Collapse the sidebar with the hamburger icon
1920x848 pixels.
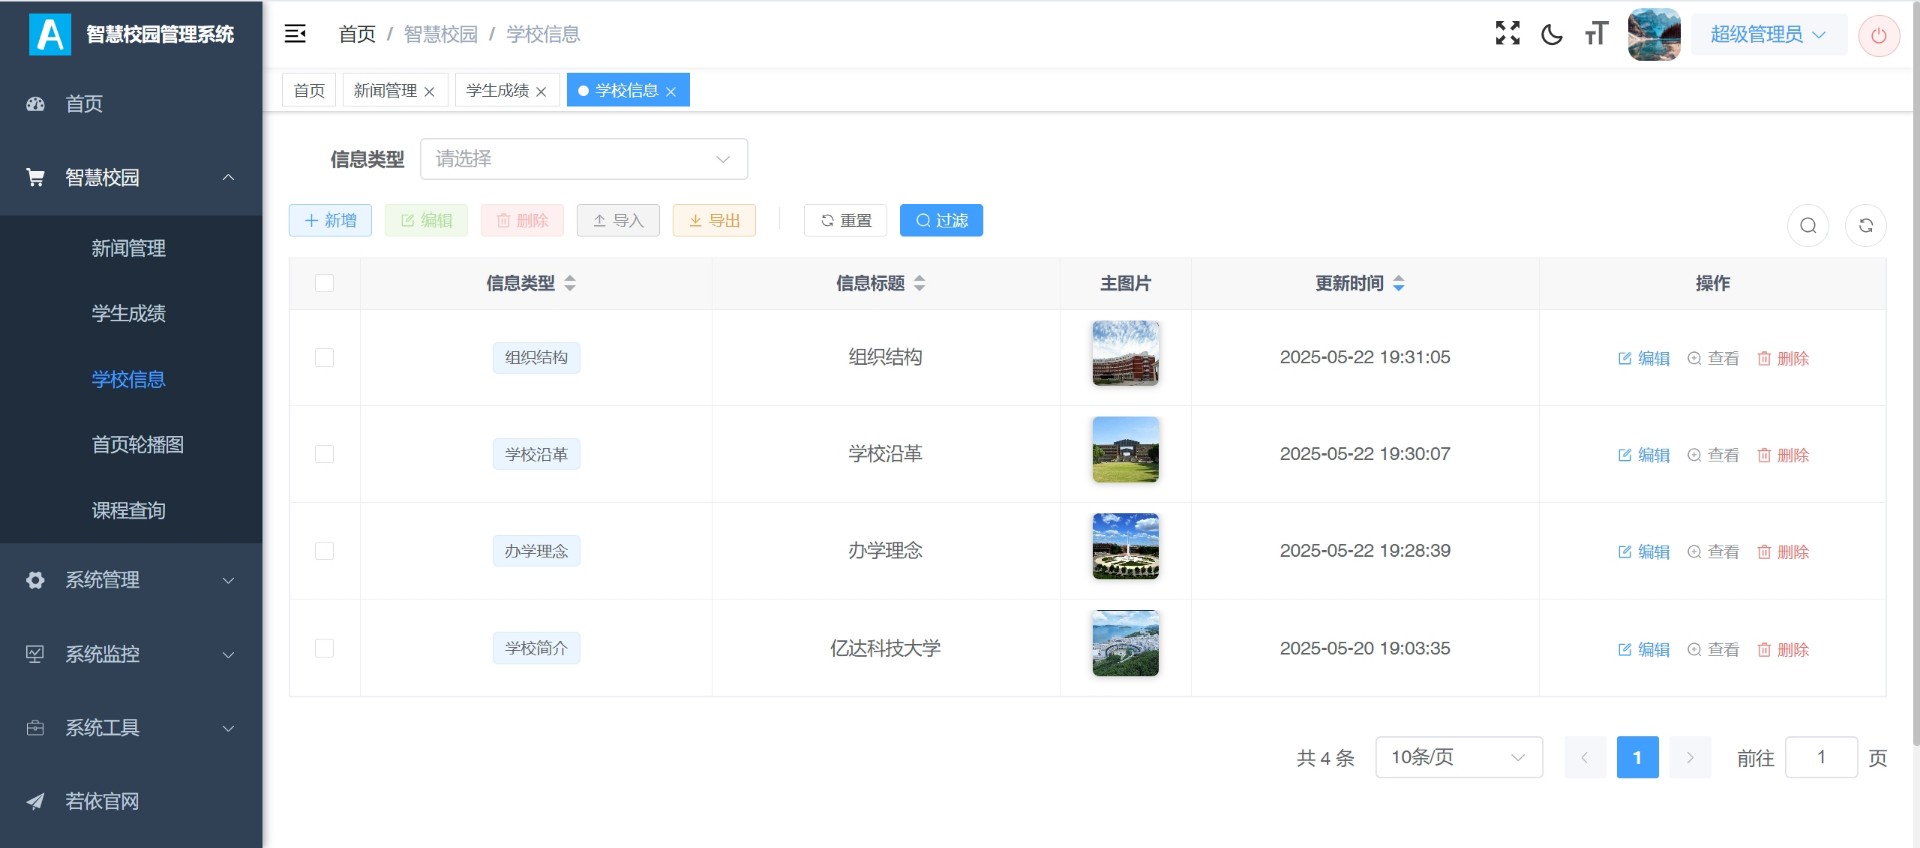pyautogui.click(x=295, y=34)
